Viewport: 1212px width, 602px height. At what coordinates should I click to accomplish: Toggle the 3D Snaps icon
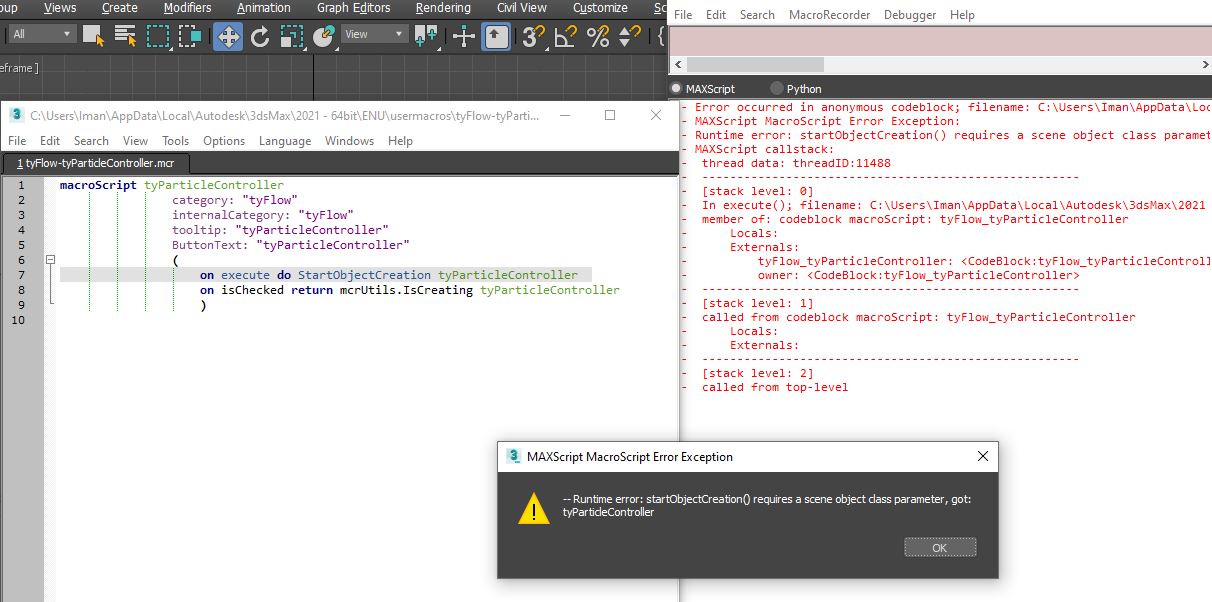[533, 37]
